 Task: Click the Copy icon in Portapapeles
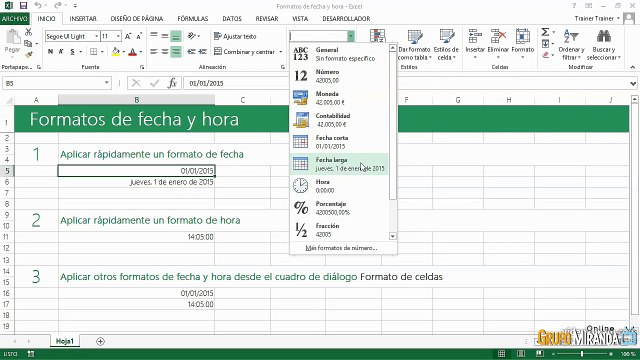[28, 43]
